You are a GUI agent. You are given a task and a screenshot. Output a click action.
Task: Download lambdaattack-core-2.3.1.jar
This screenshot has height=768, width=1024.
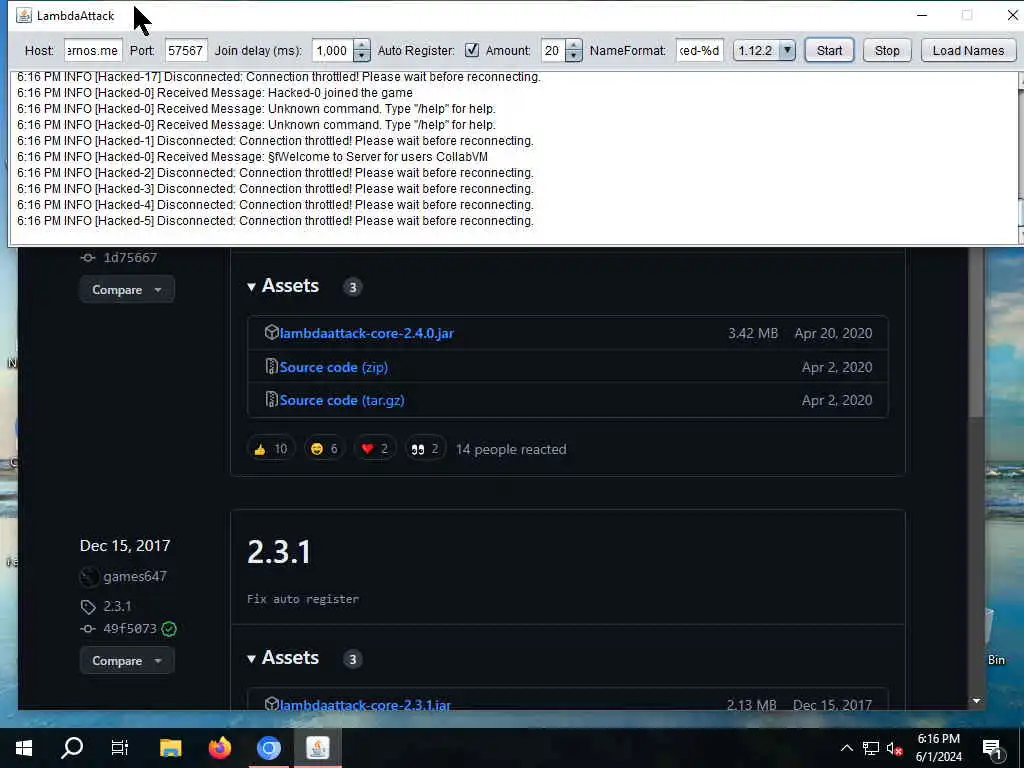[x=365, y=705]
